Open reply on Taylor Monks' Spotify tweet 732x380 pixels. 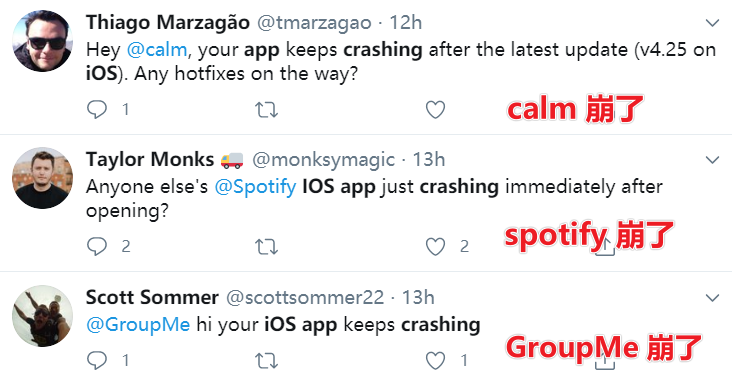tap(97, 246)
